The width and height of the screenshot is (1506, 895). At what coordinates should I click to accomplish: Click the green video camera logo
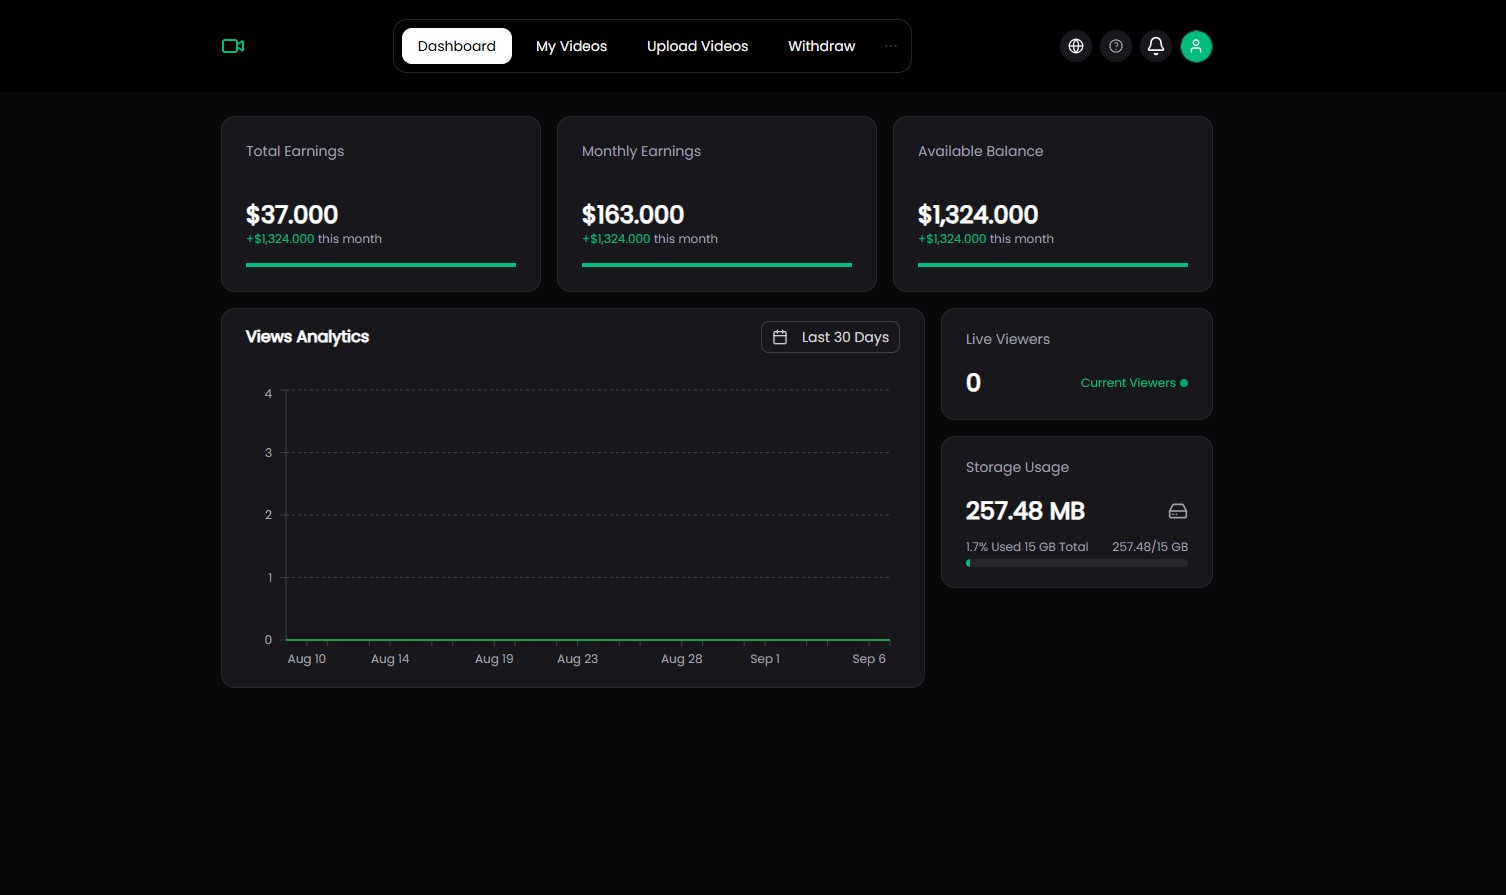pyautogui.click(x=233, y=46)
